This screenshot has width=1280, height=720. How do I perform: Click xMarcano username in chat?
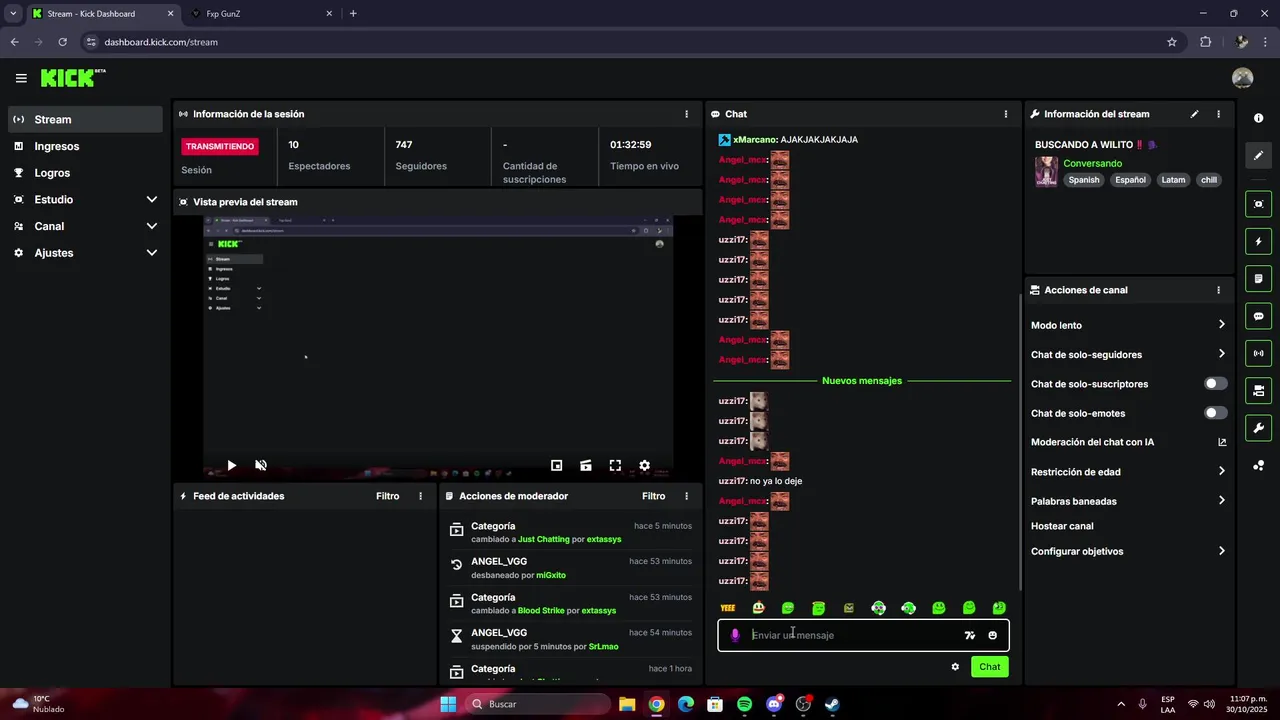pos(755,140)
